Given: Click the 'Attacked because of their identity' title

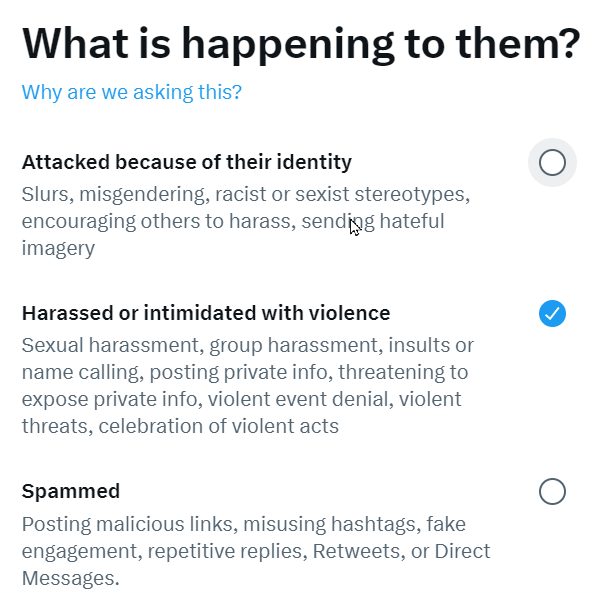Looking at the screenshot, I should pos(187,163).
